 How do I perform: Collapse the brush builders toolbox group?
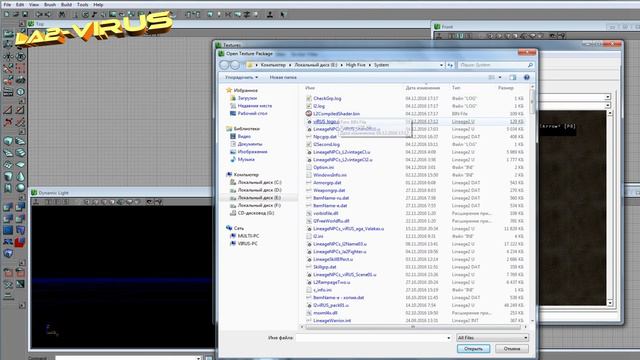22,132
